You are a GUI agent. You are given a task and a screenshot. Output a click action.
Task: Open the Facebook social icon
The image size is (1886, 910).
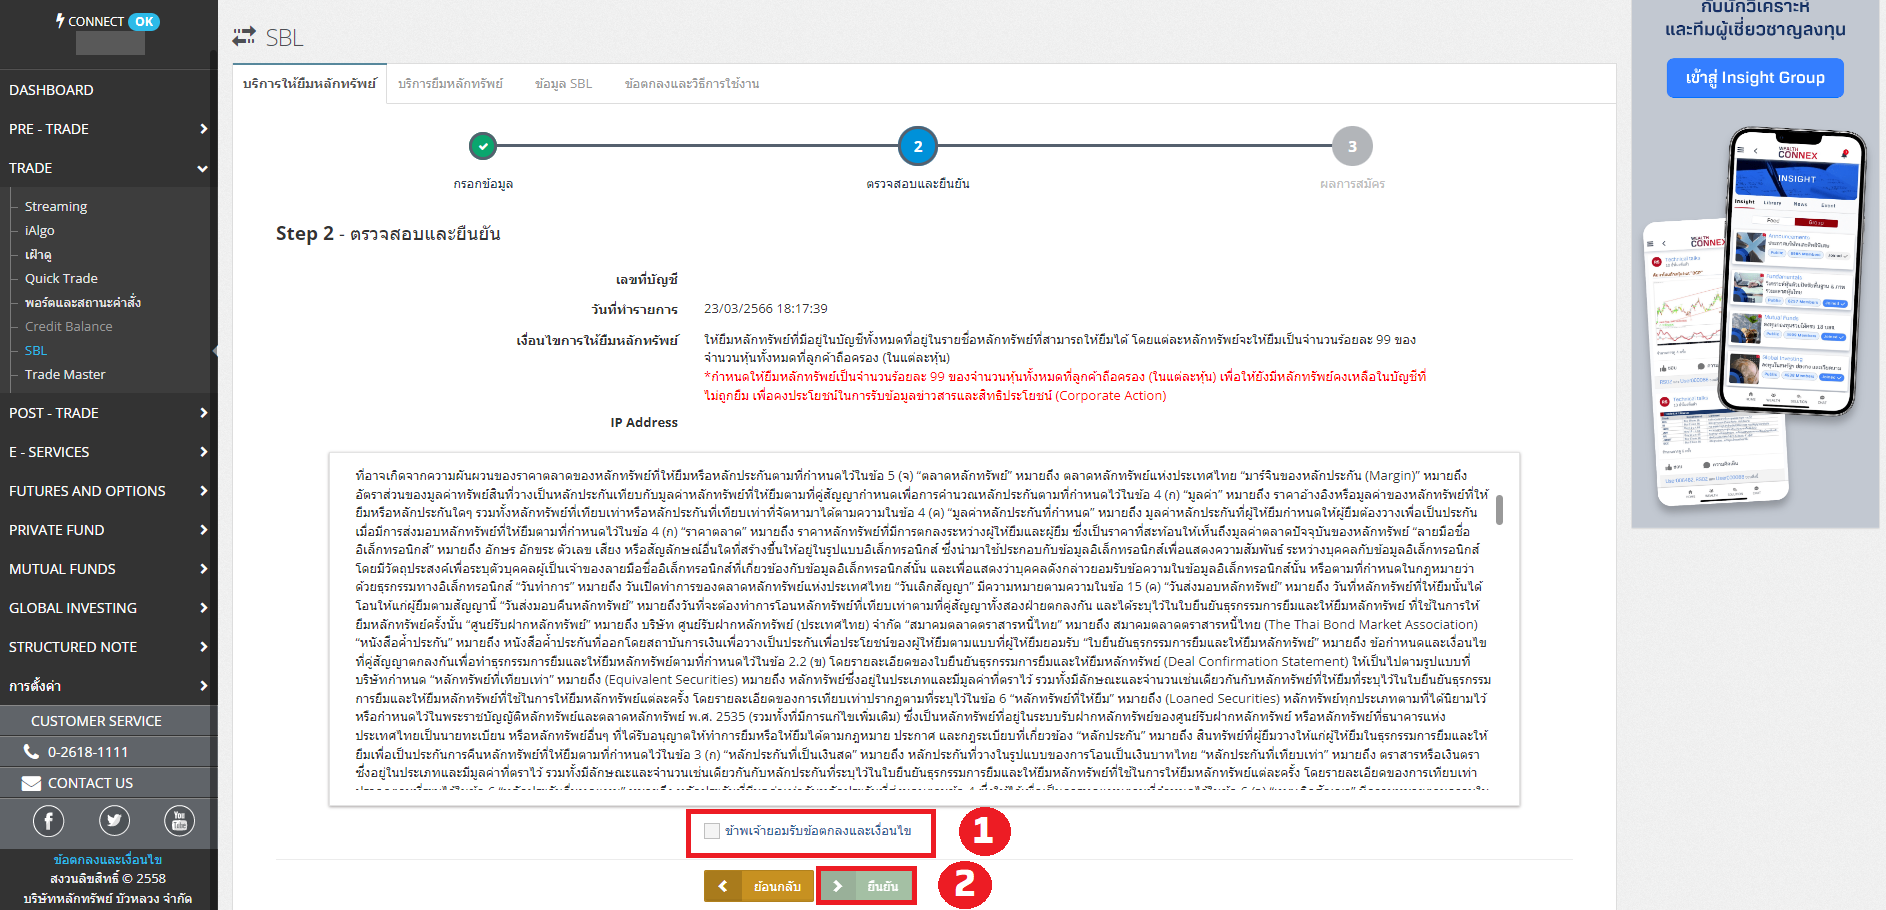(49, 821)
